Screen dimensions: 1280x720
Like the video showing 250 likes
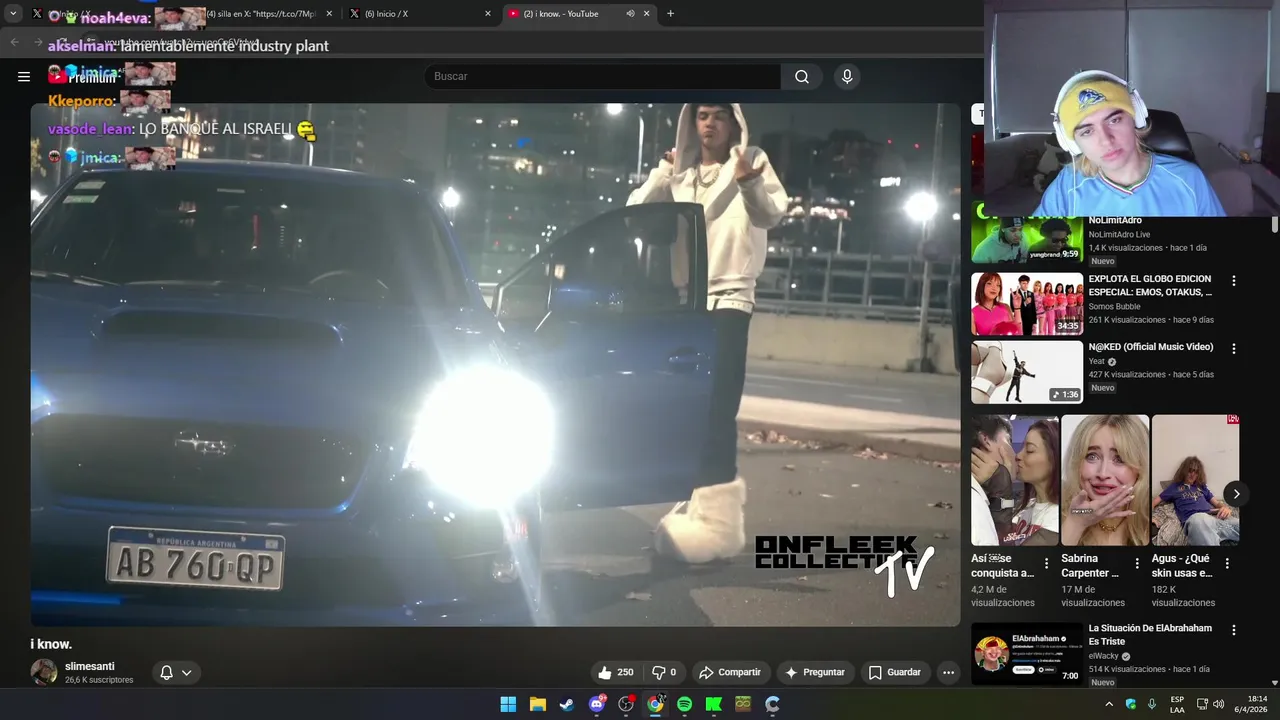616,672
